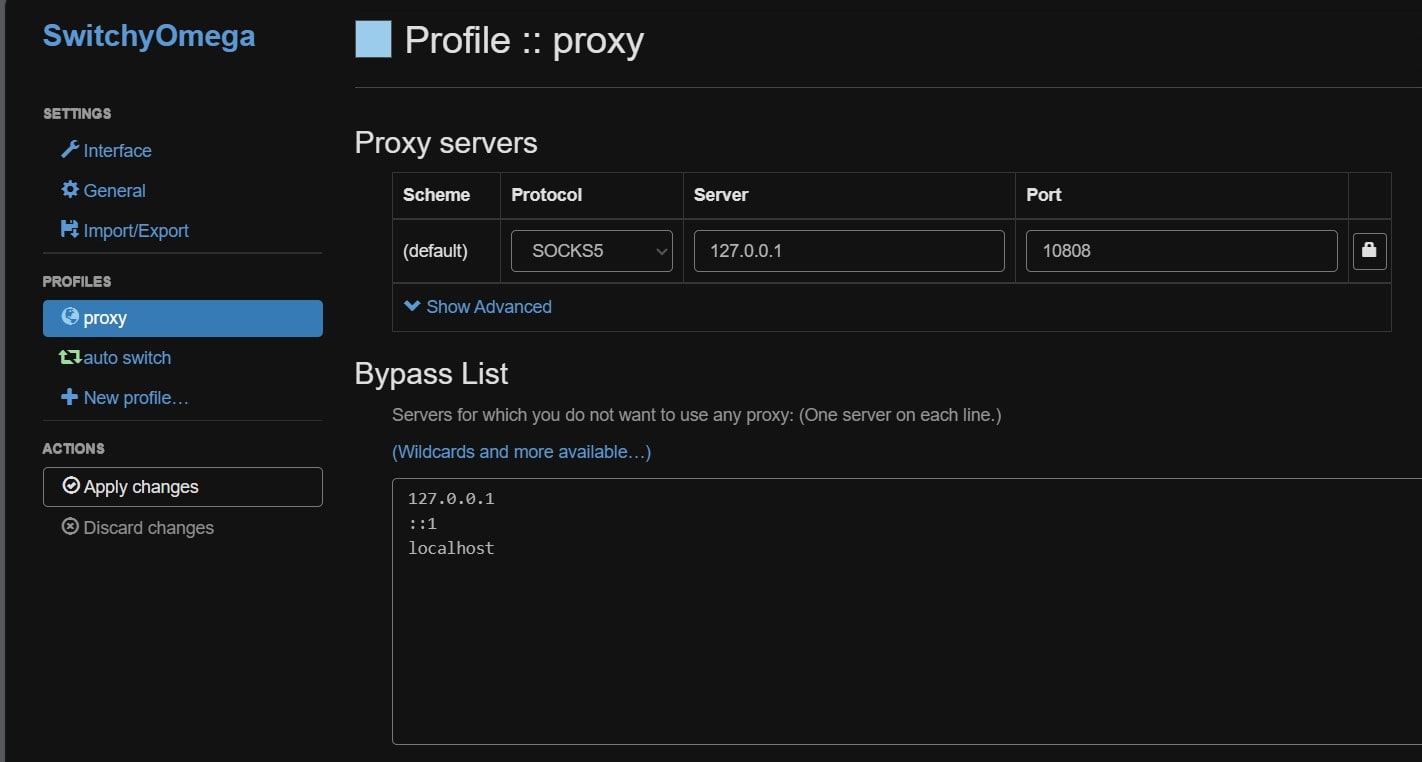Open the Interface settings page
This screenshot has height=762, width=1422.
tap(106, 150)
